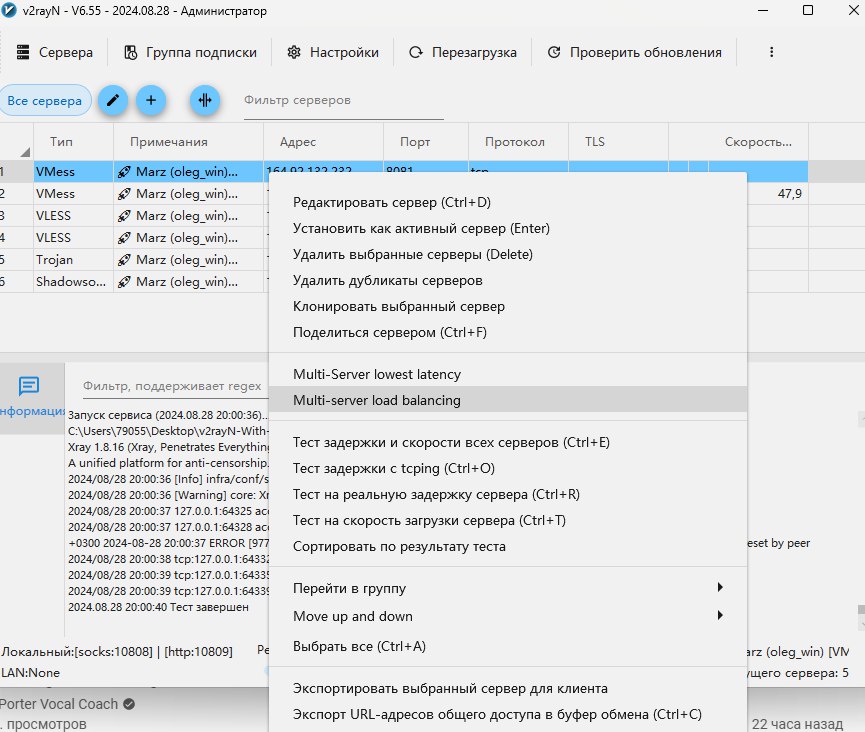The height and width of the screenshot is (732, 865).
Task: Sort by the Скорость column header
Action: [758, 142]
